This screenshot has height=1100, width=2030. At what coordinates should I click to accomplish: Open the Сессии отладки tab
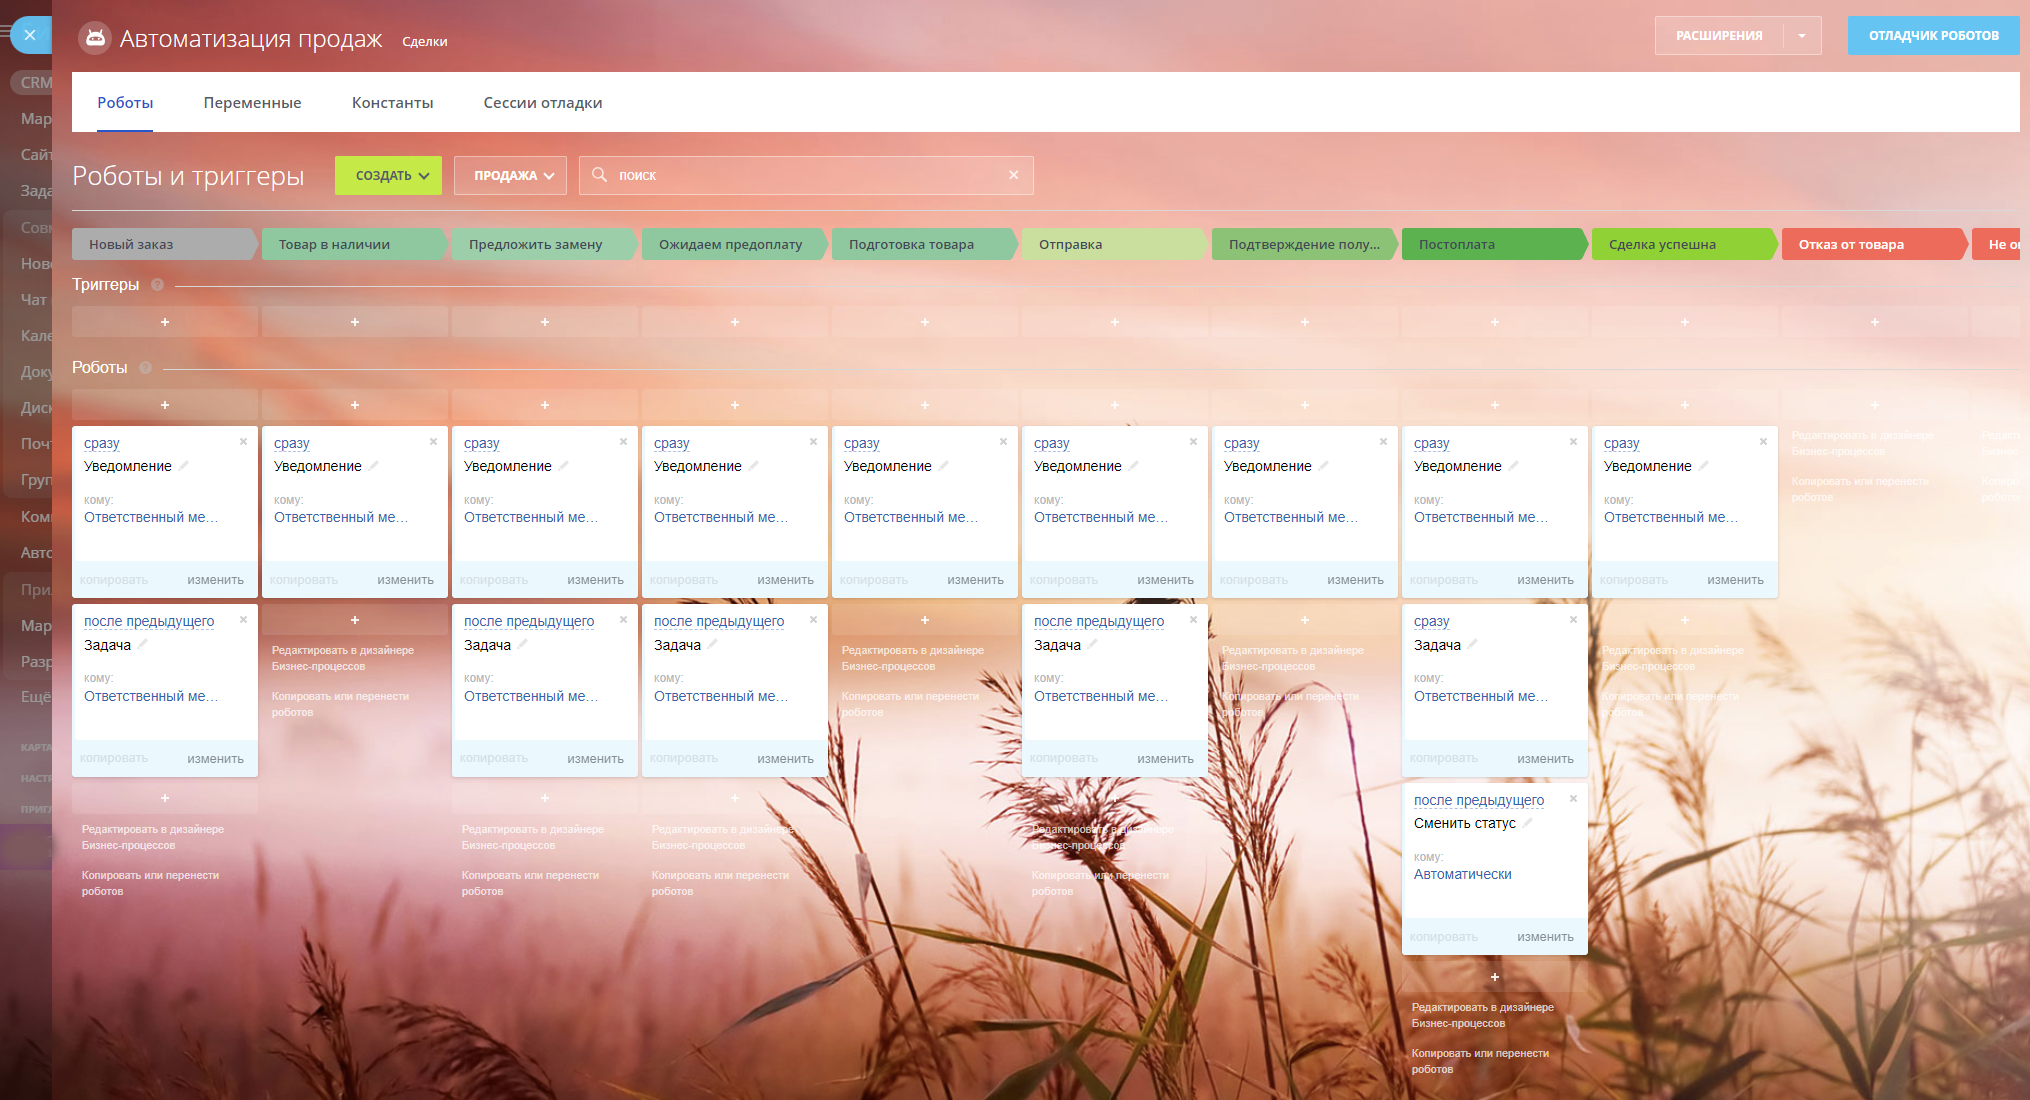[x=542, y=103]
